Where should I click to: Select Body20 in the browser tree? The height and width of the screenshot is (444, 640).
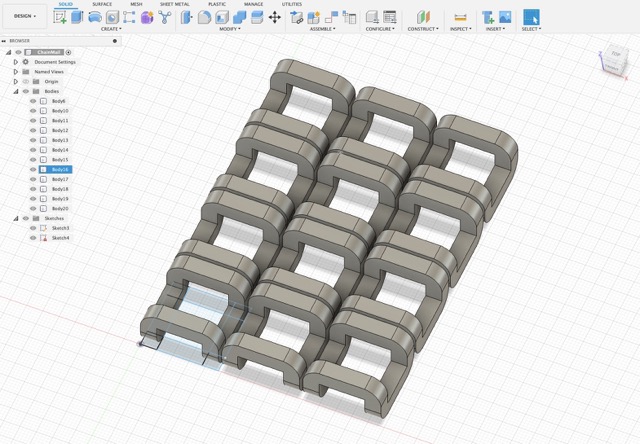tap(60, 208)
